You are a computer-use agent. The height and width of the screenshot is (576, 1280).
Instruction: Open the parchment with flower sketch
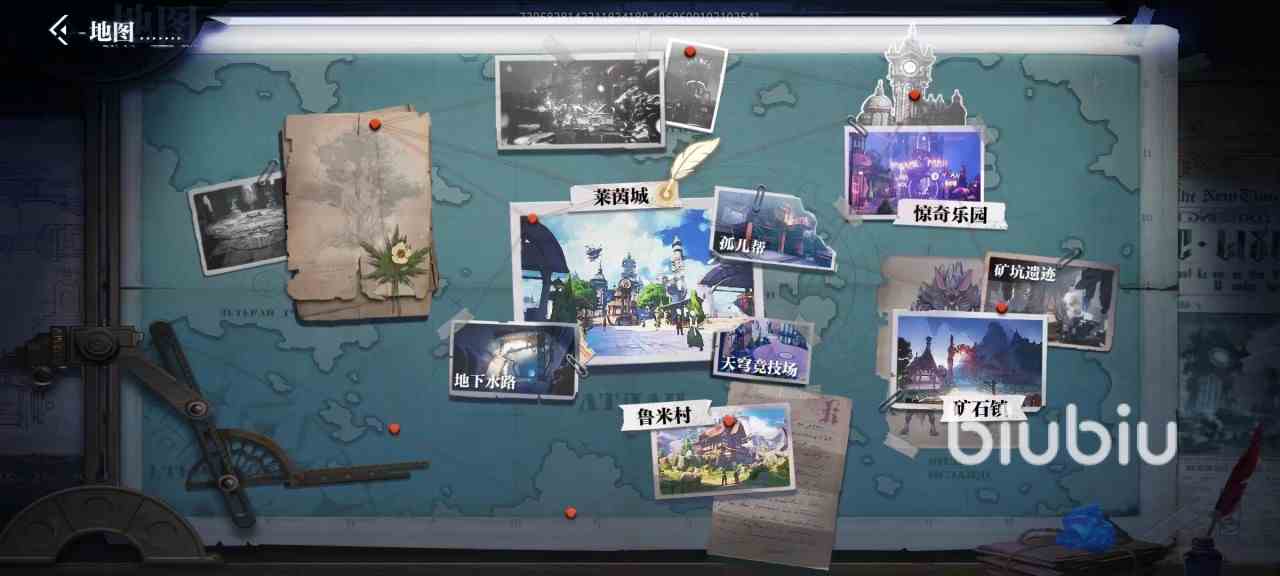point(360,215)
